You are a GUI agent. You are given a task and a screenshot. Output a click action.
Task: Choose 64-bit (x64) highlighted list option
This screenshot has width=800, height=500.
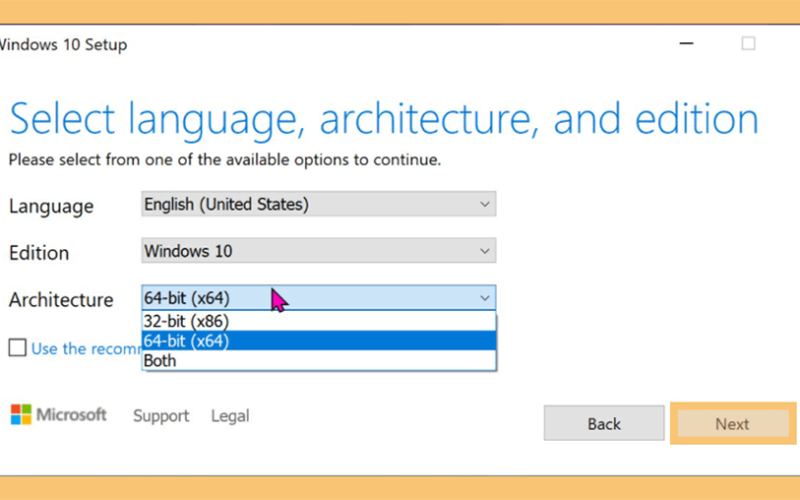pyautogui.click(x=318, y=341)
